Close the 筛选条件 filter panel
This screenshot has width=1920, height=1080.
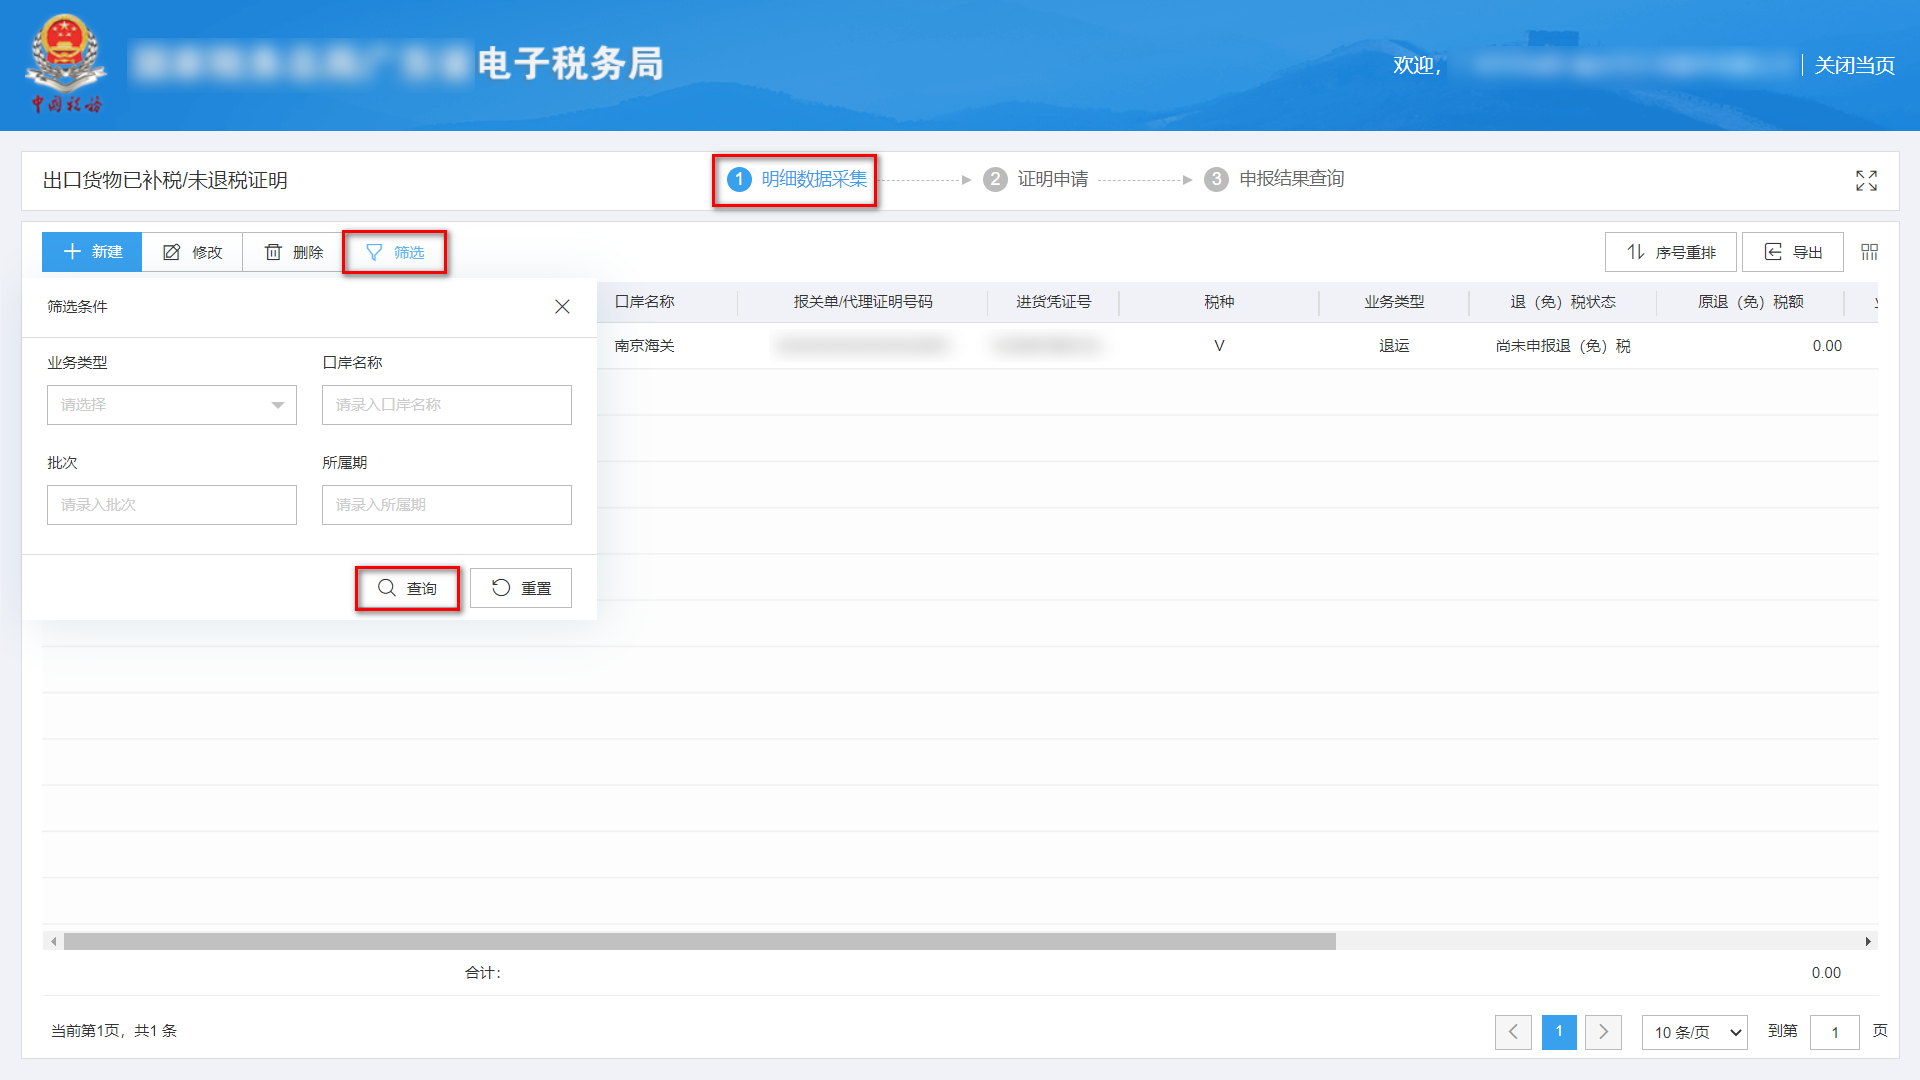[562, 307]
